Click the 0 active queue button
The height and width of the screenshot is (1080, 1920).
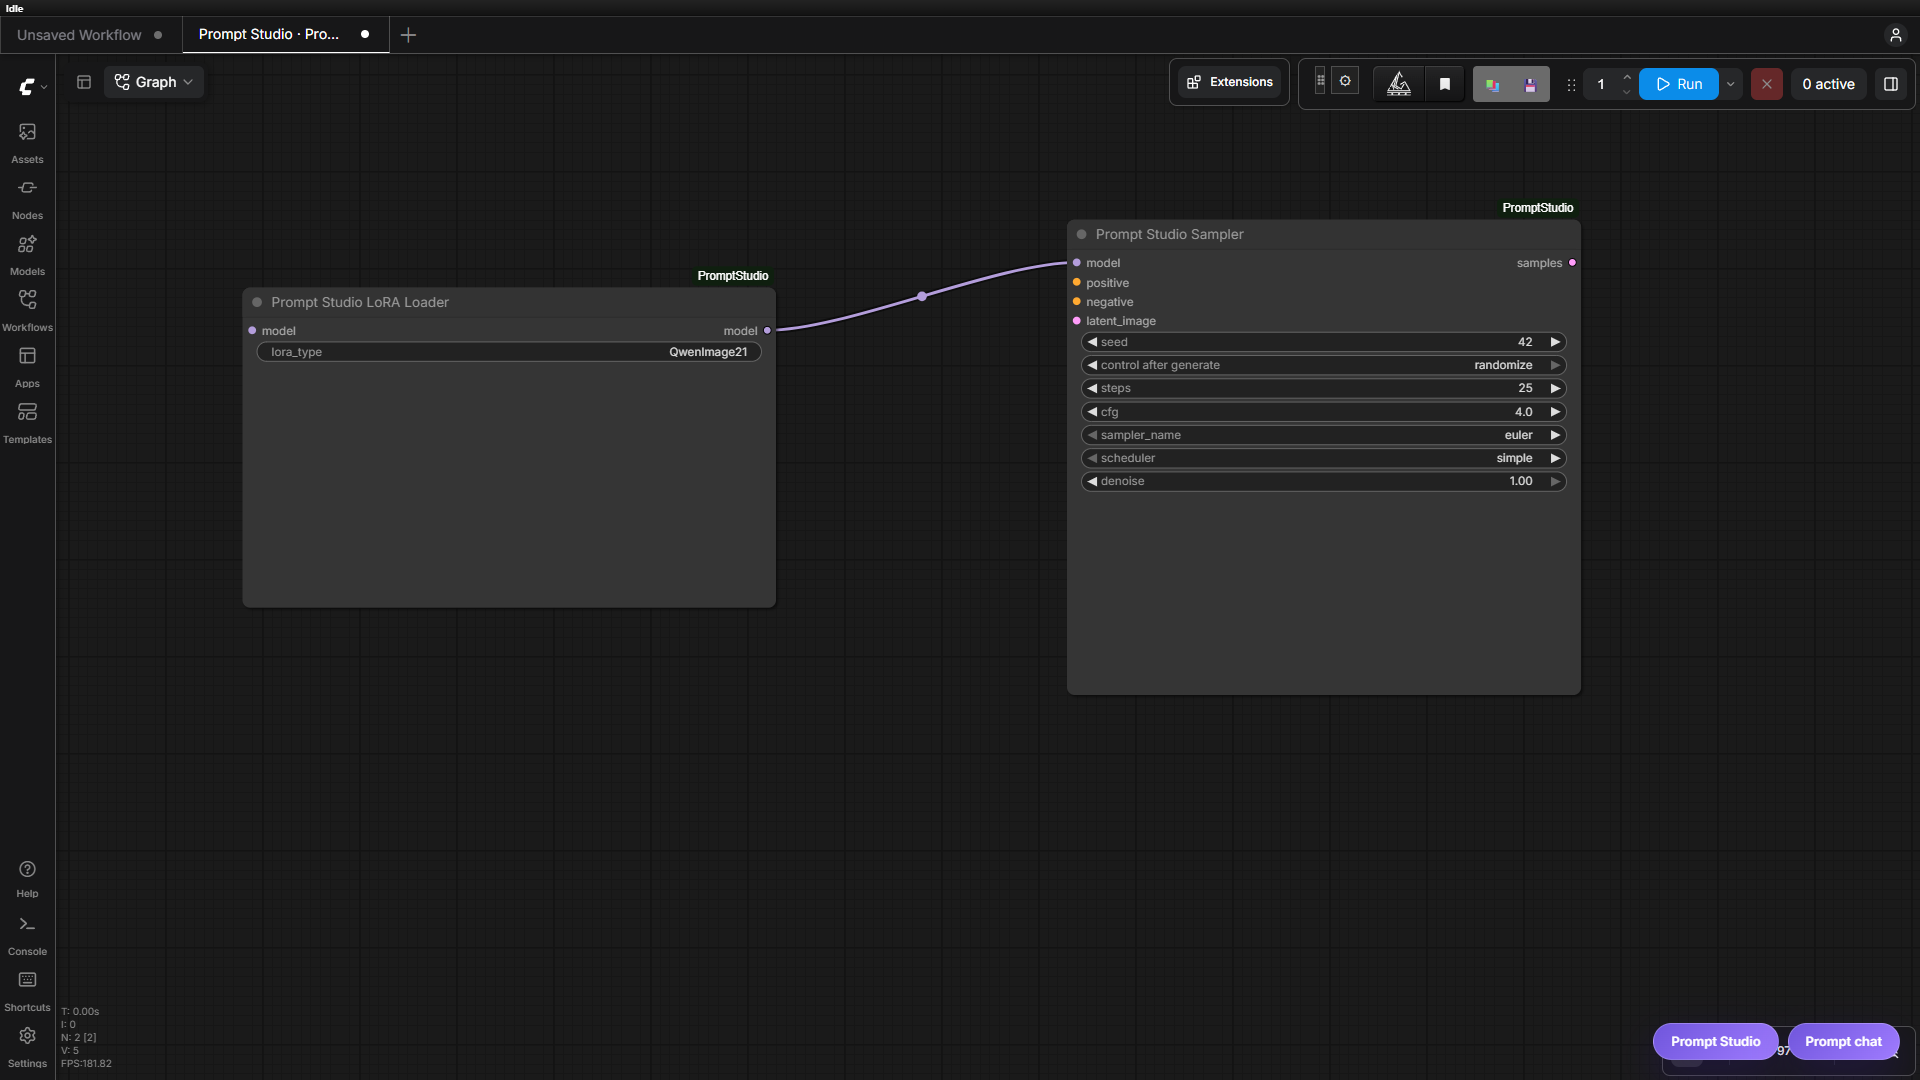(x=1828, y=84)
